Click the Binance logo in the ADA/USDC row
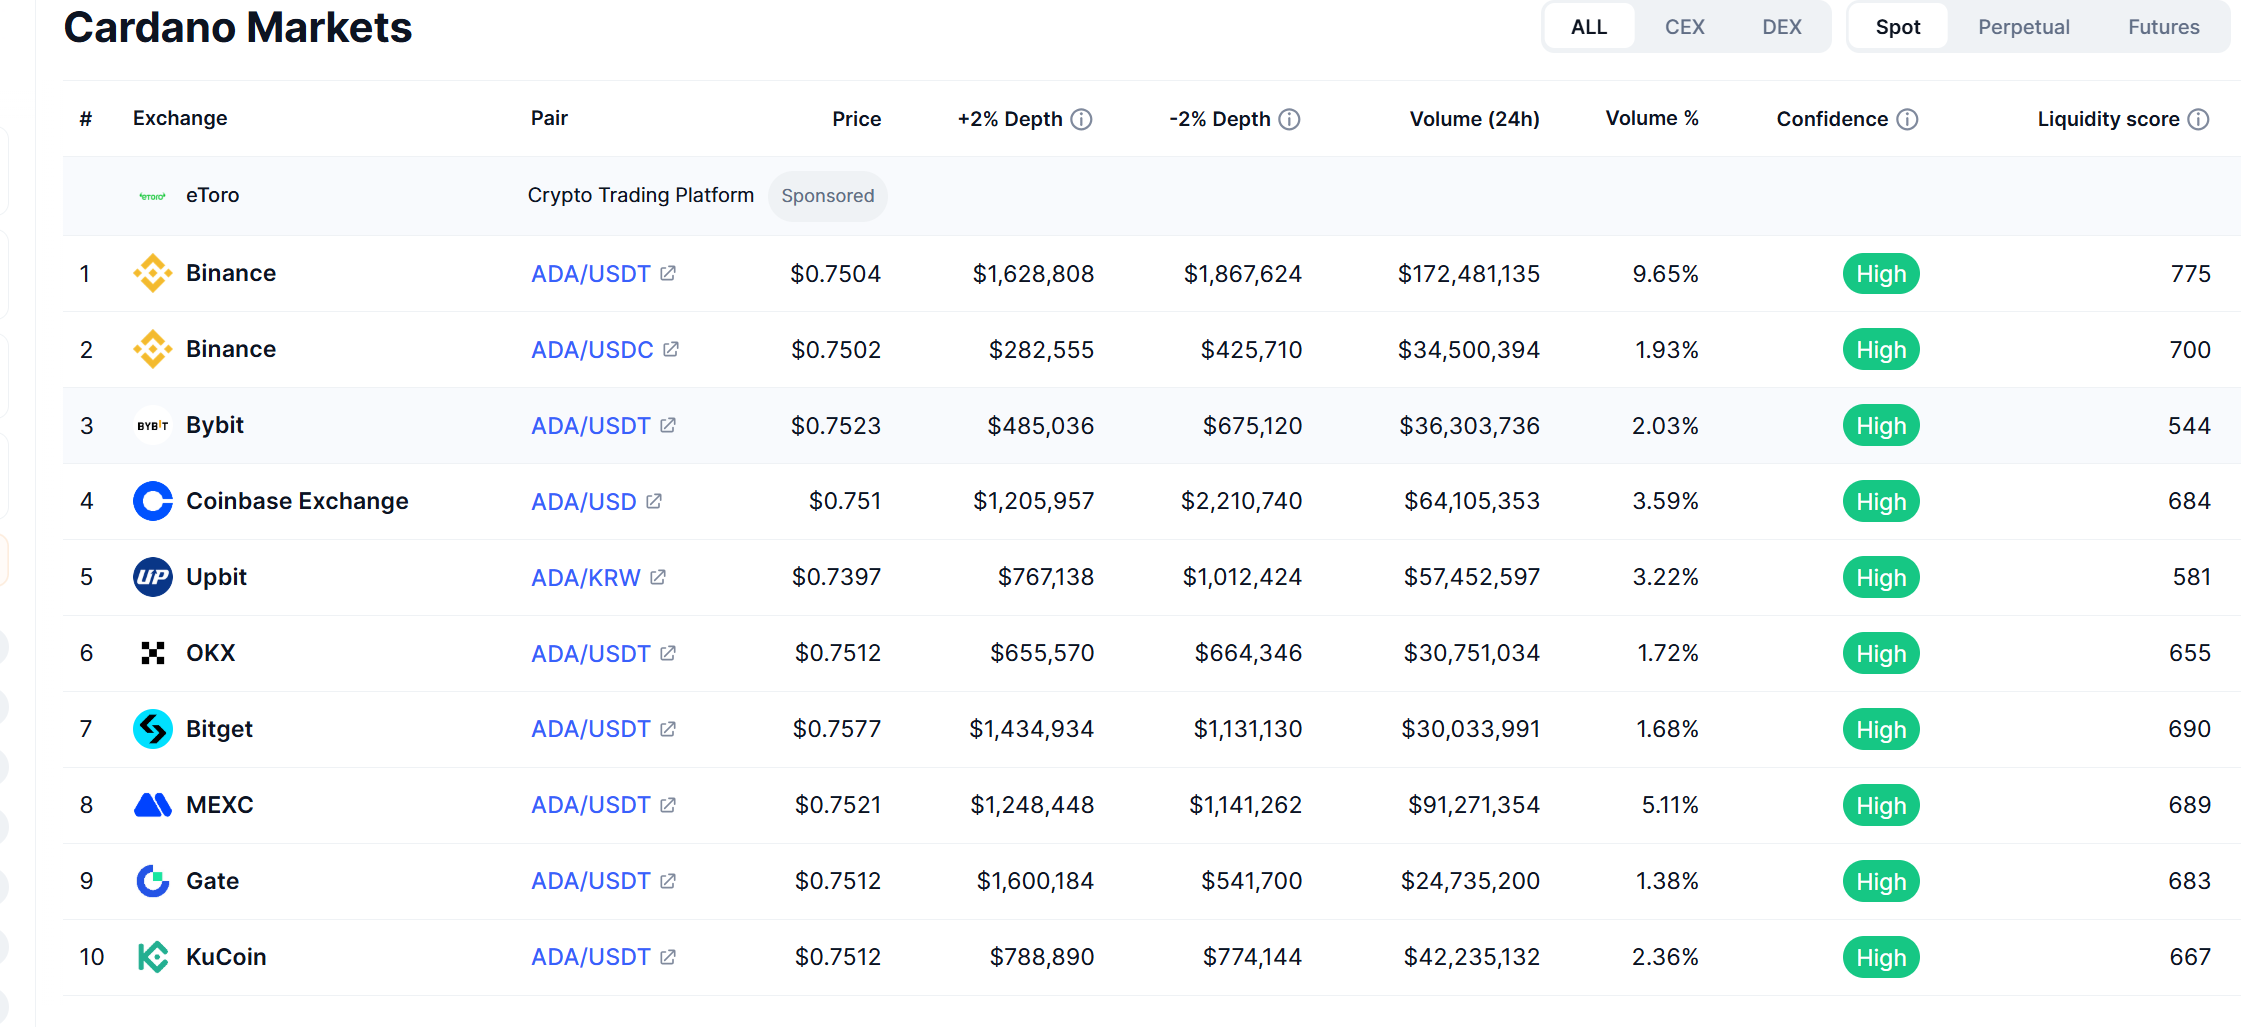This screenshot has height=1027, width=2241. point(153,349)
